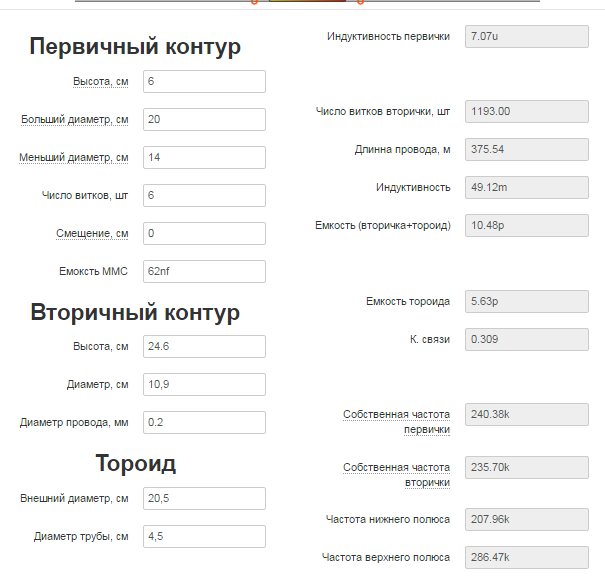
Task: Click the Индуктивность первички output field
Action: point(526,37)
